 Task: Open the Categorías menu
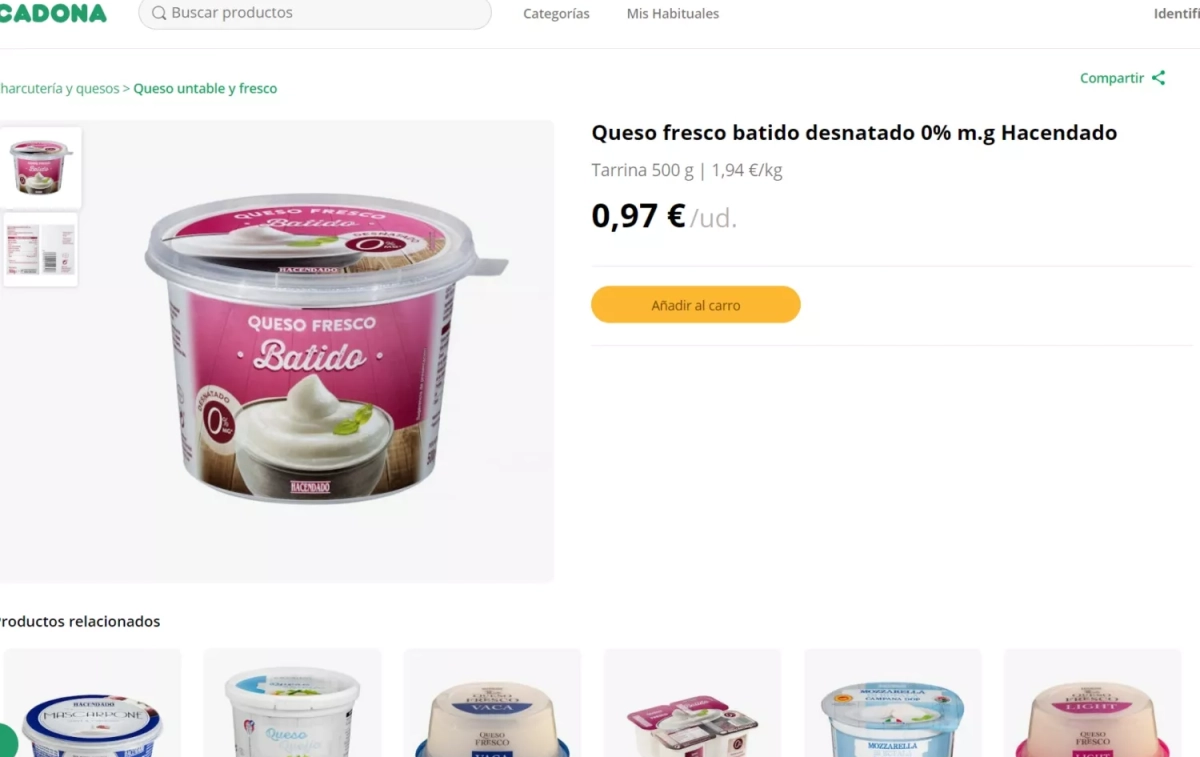pyautogui.click(x=556, y=14)
